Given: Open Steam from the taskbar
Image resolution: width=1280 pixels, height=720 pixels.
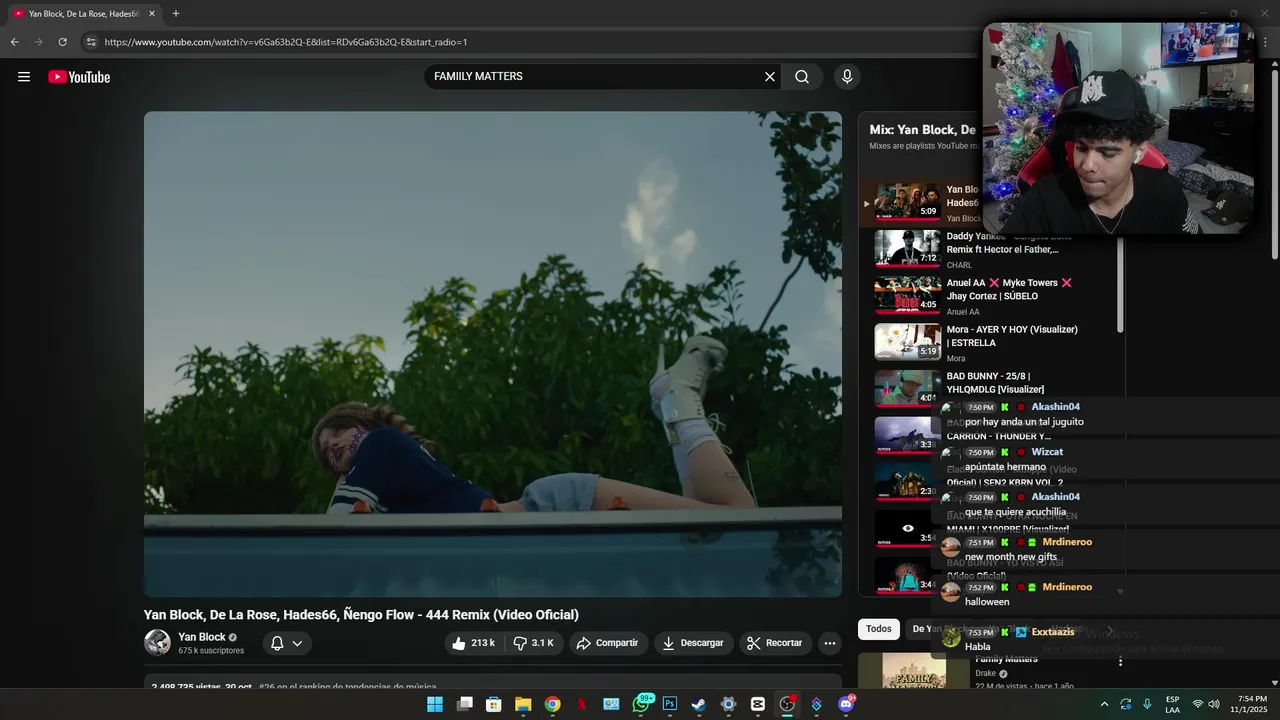Looking at the screenshot, I should [x=699, y=704].
